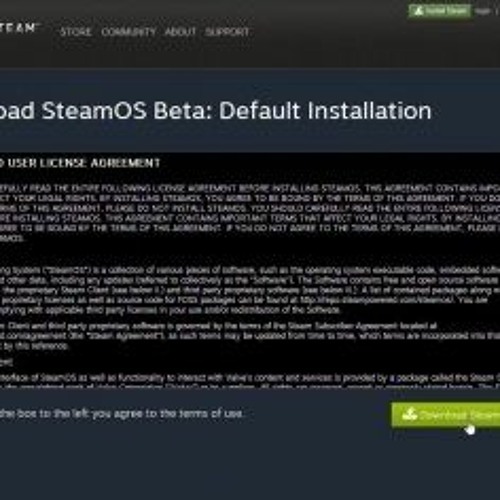
Task: Click the USER LICENSE AGREEMENT heading
Action: (x=80, y=163)
